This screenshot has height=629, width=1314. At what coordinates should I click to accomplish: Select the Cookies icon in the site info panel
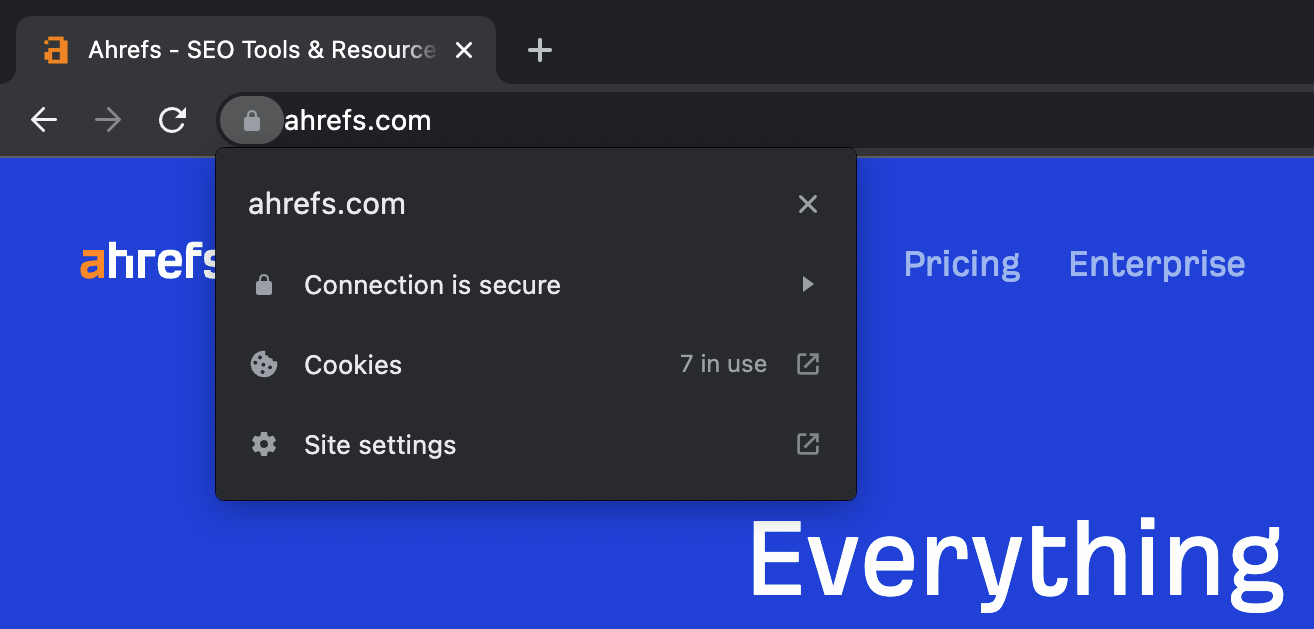coord(263,364)
